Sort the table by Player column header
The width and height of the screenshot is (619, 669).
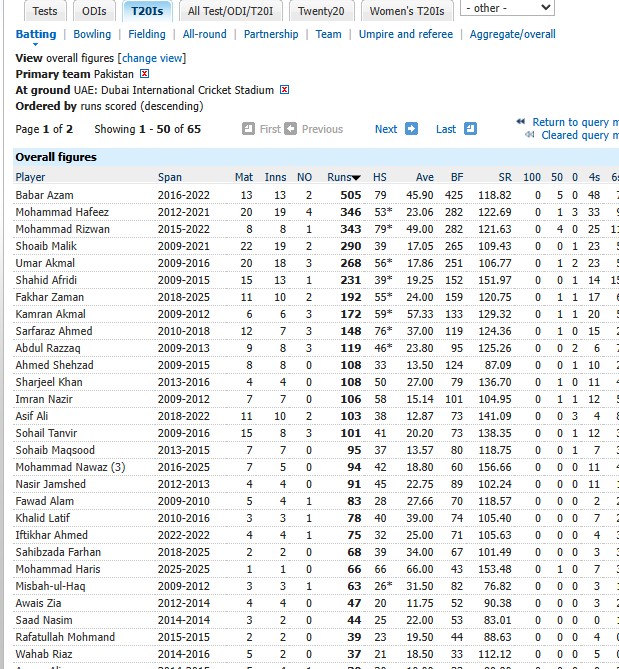[x=30, y=177]
